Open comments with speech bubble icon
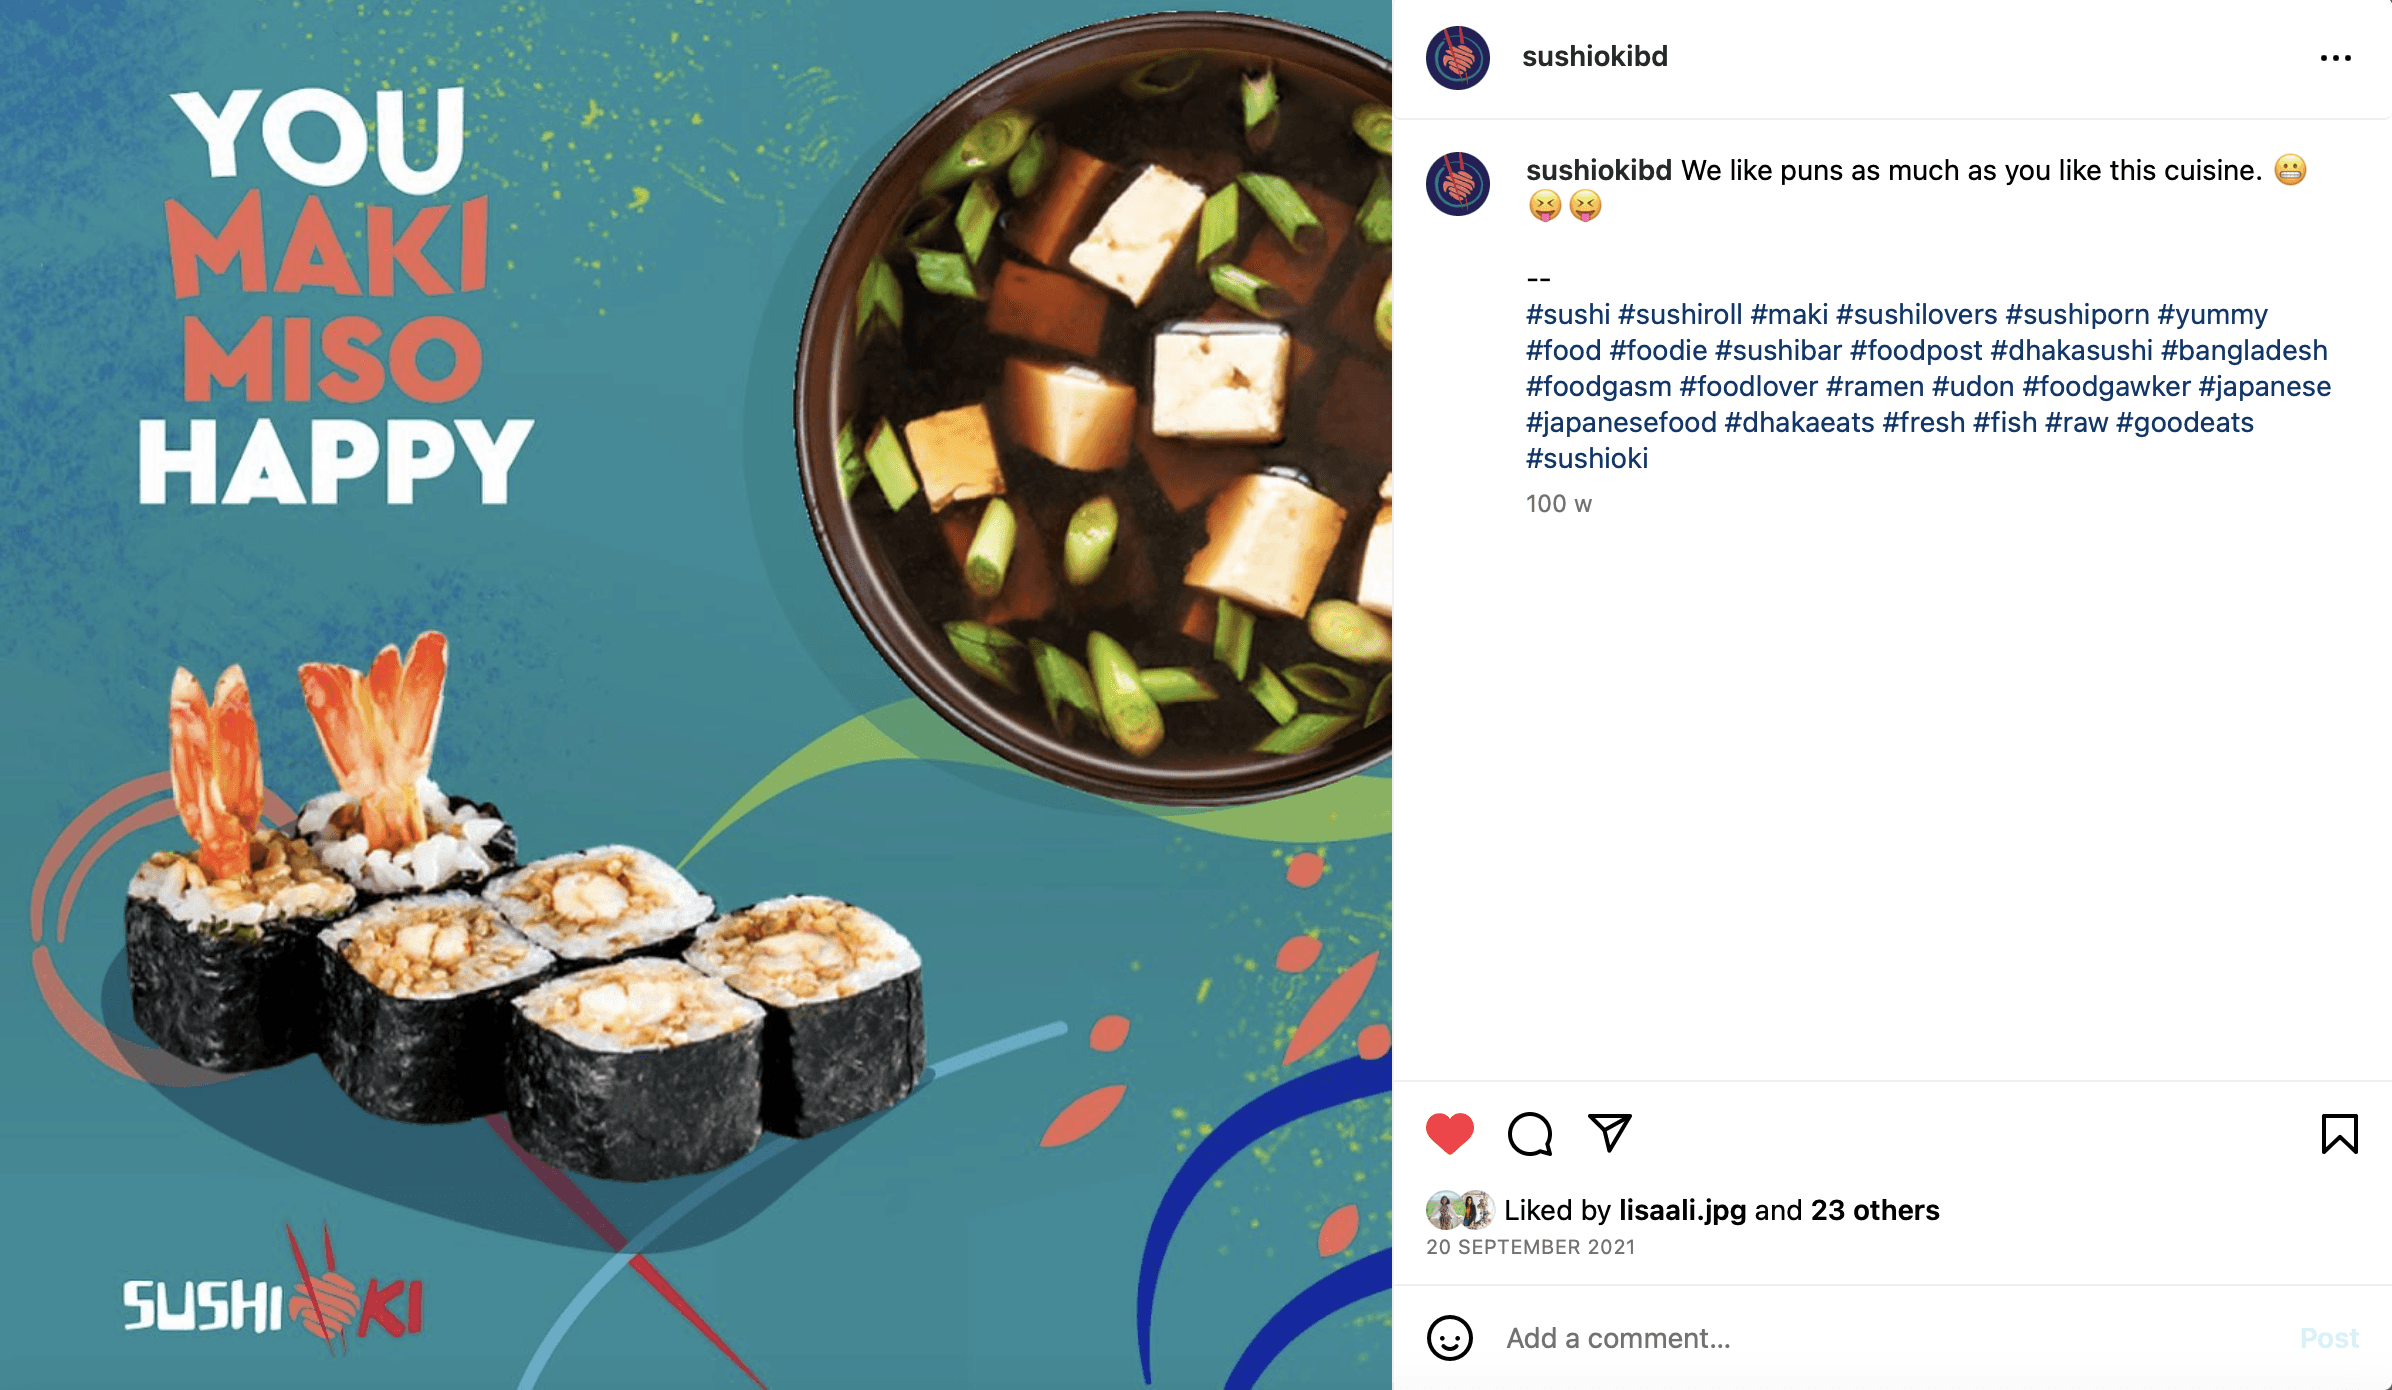Viewport: 2392px width, 1390px height. click(1530, 1133)
